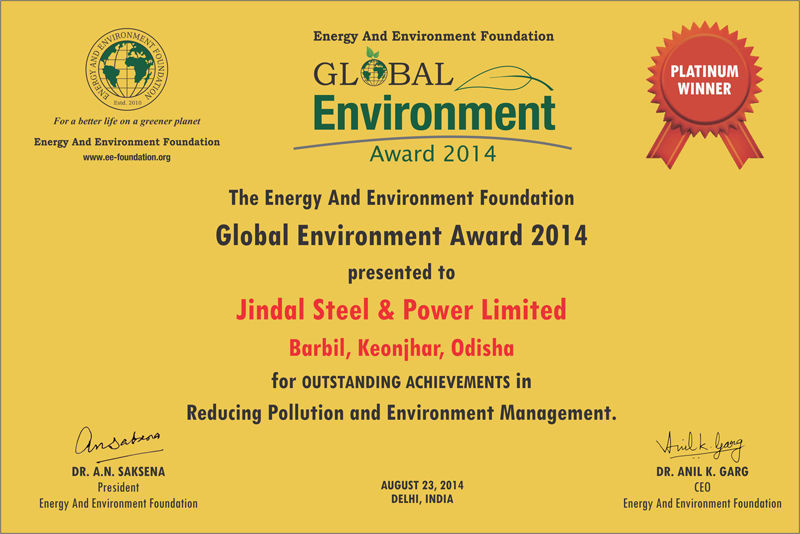Click the name 'DR. A.N. SAKSENA'
This screenshot has width=800, height=534.
118,472
